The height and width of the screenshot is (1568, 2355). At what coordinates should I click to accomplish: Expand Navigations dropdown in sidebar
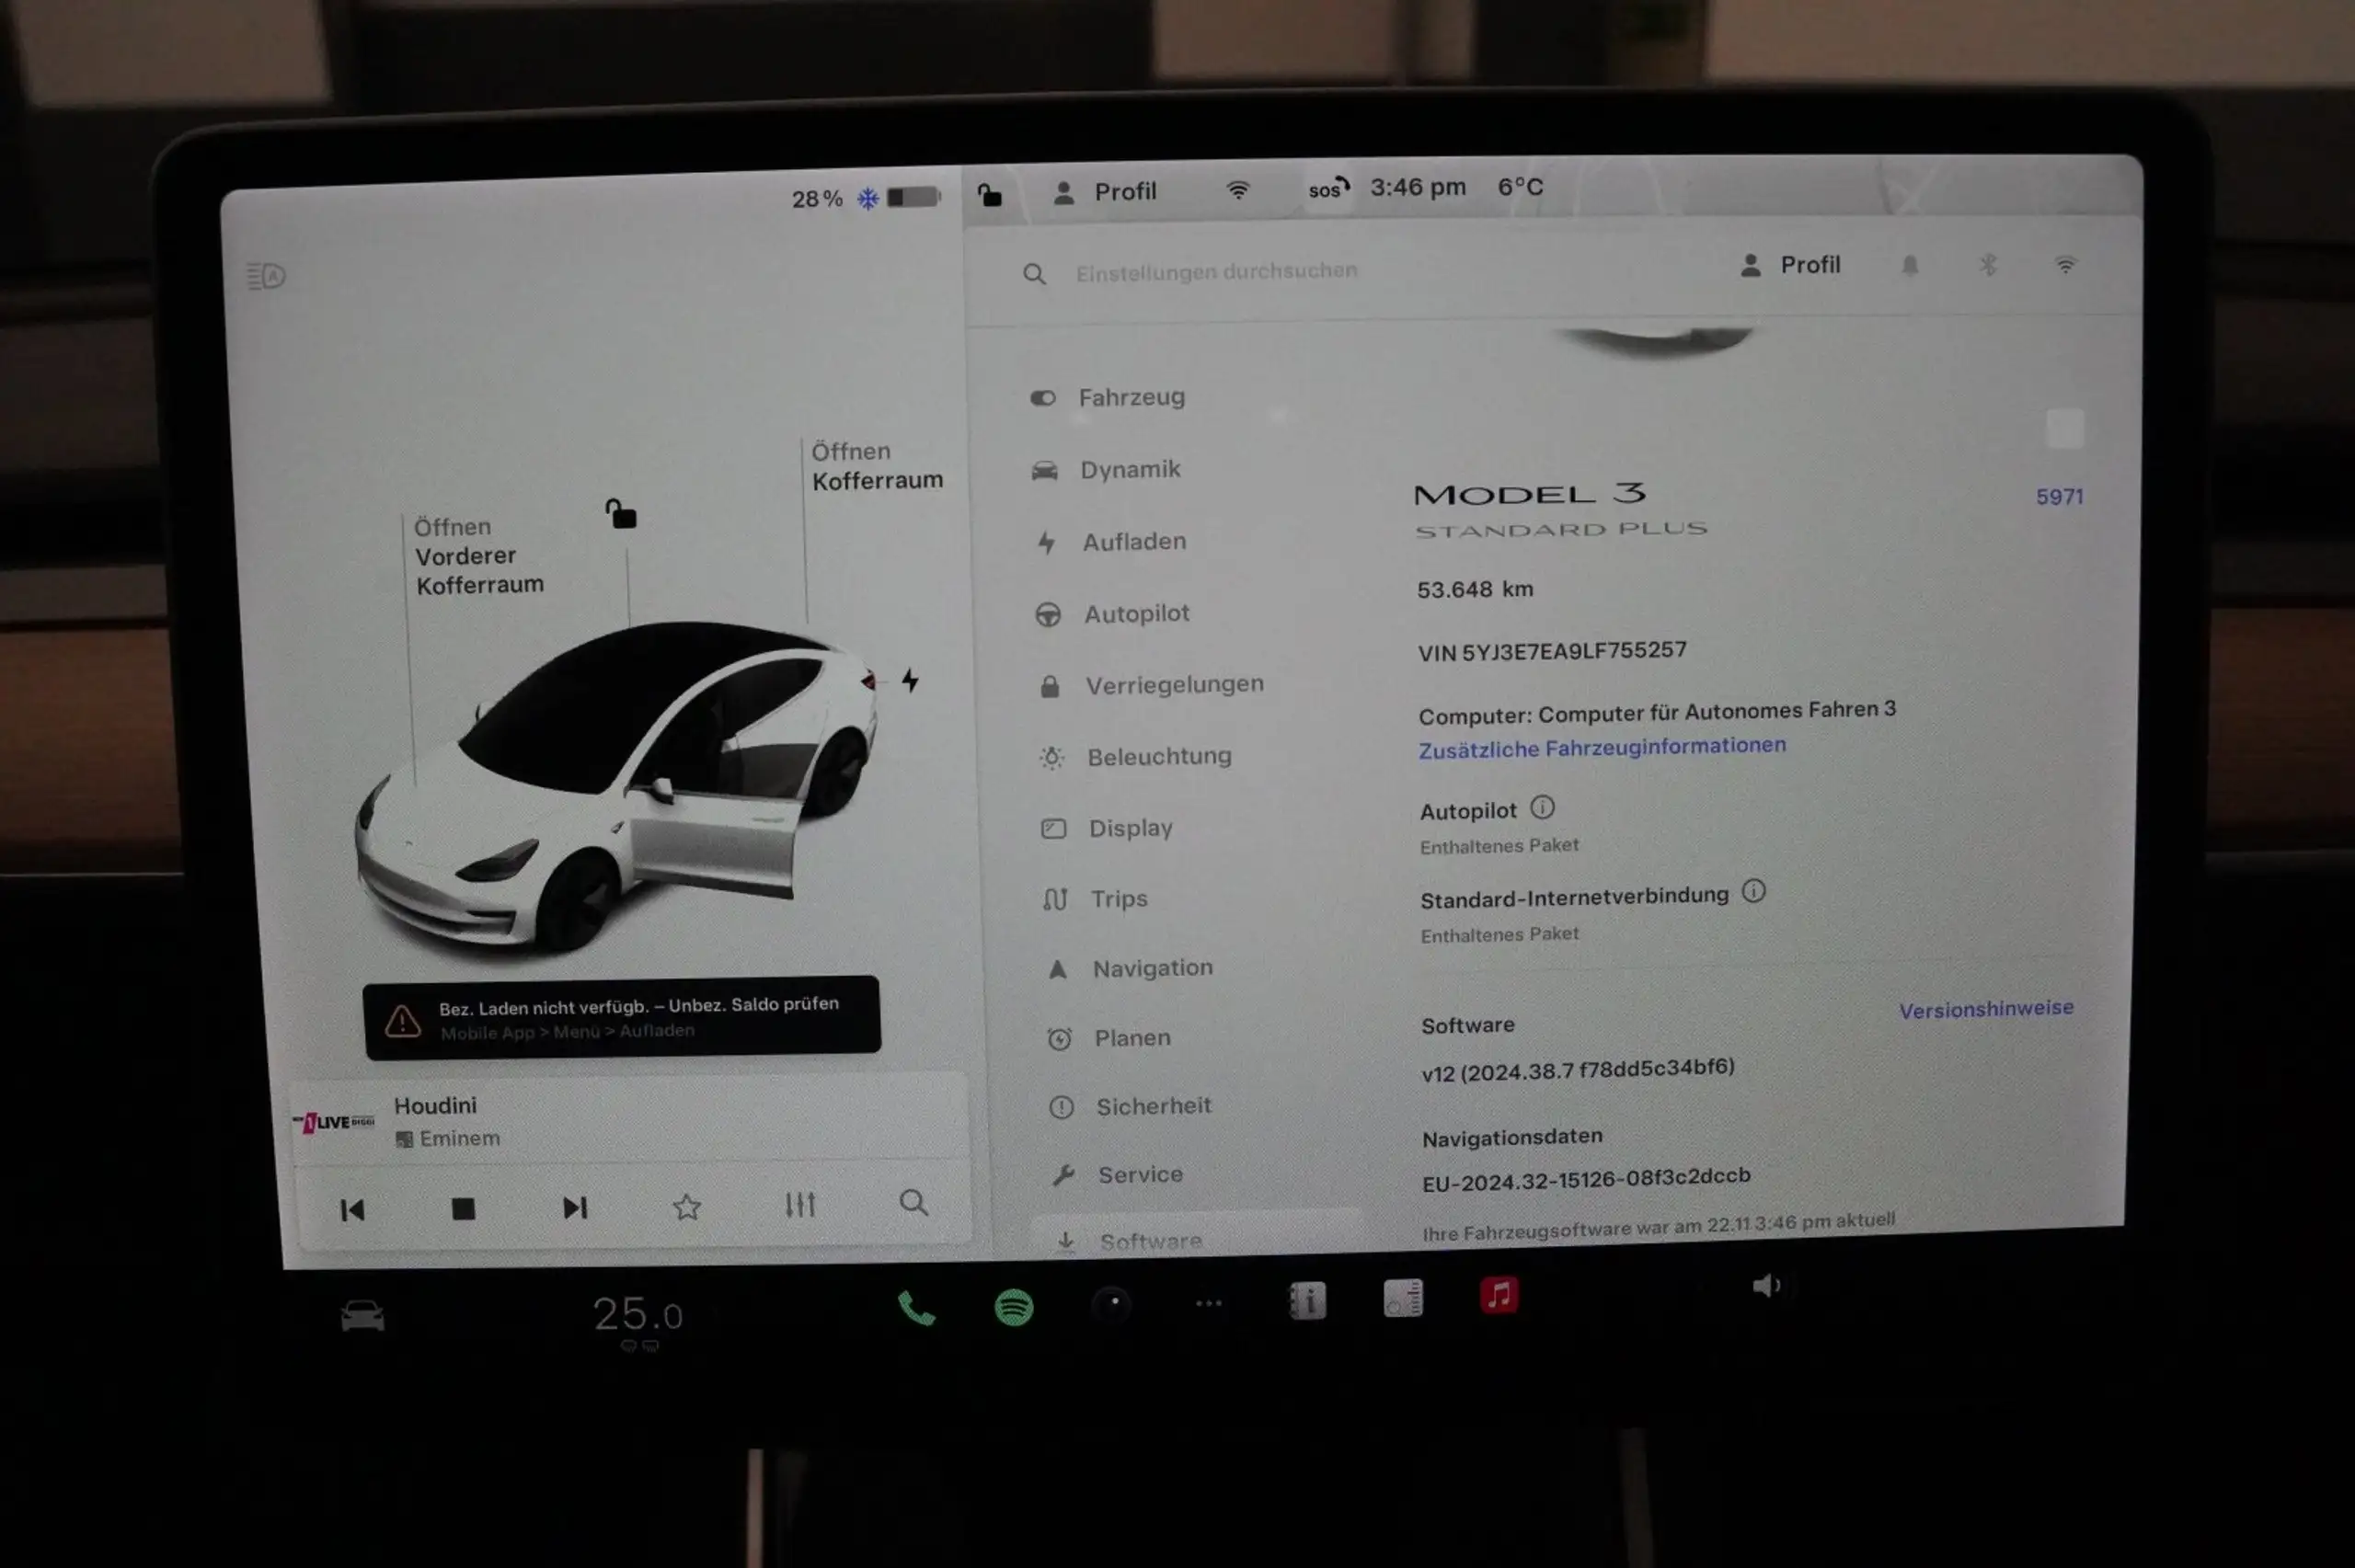[1153, 967]
